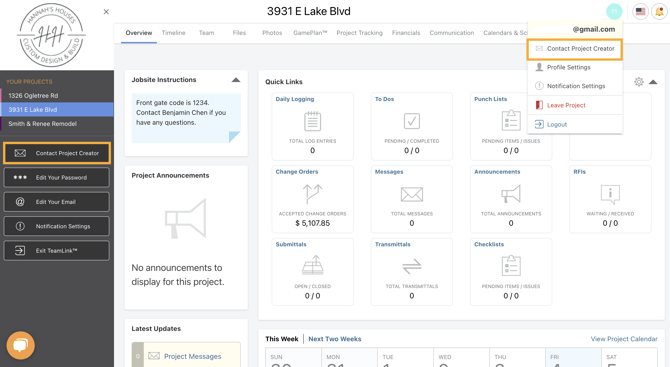Click the US flag language icon
670x367 pixels.
[640, 12]
